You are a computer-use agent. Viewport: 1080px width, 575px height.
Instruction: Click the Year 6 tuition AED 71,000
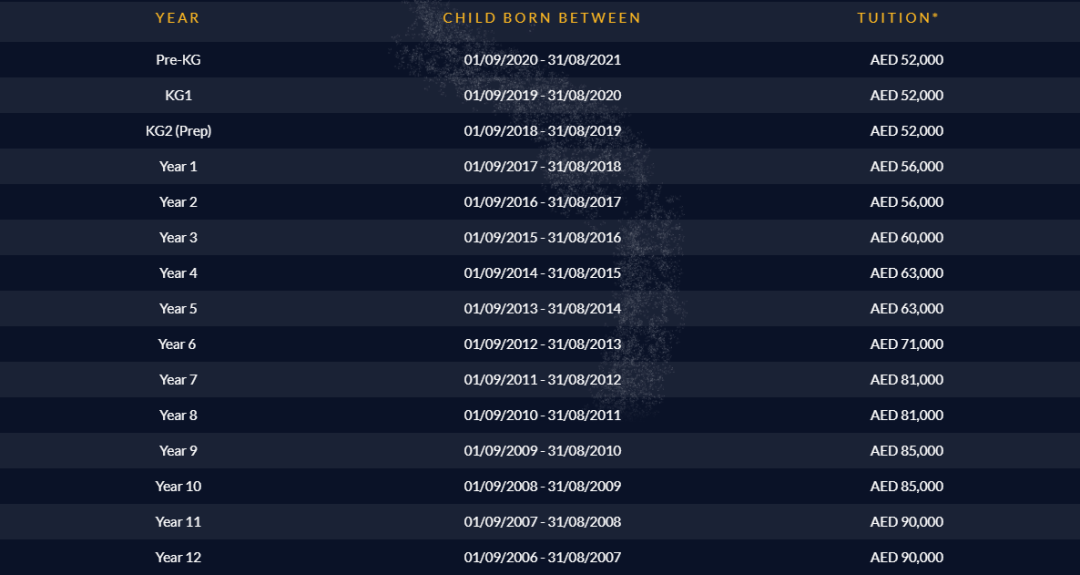906,344
